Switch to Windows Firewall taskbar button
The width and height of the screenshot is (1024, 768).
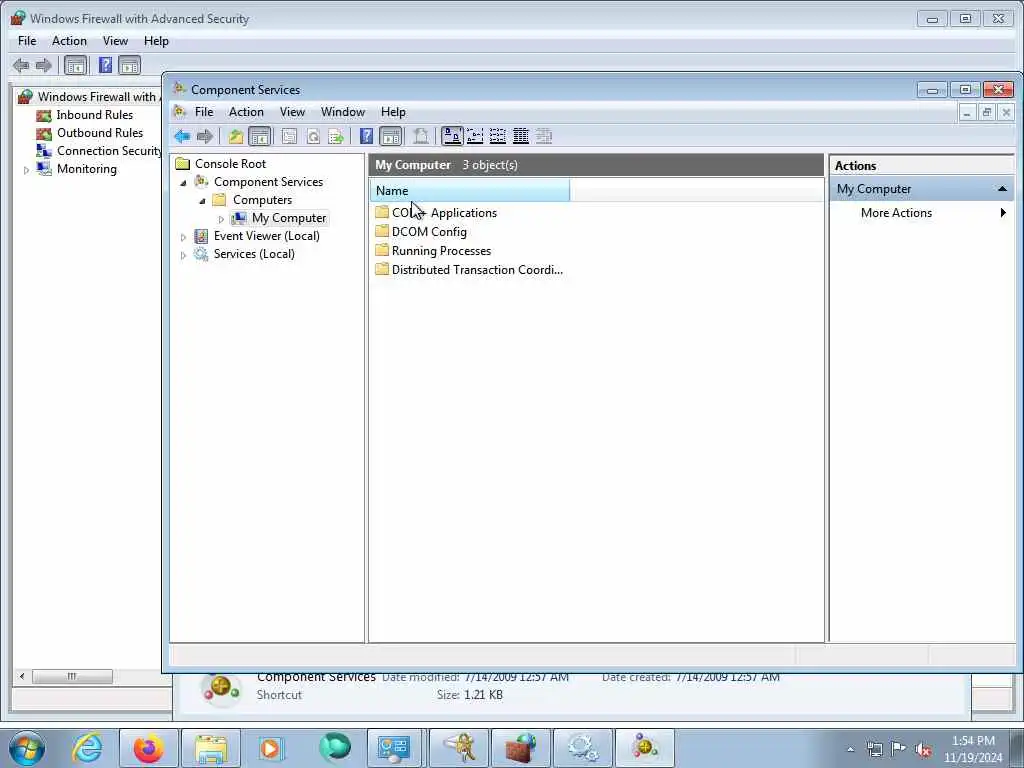click(x=520, y=748)
